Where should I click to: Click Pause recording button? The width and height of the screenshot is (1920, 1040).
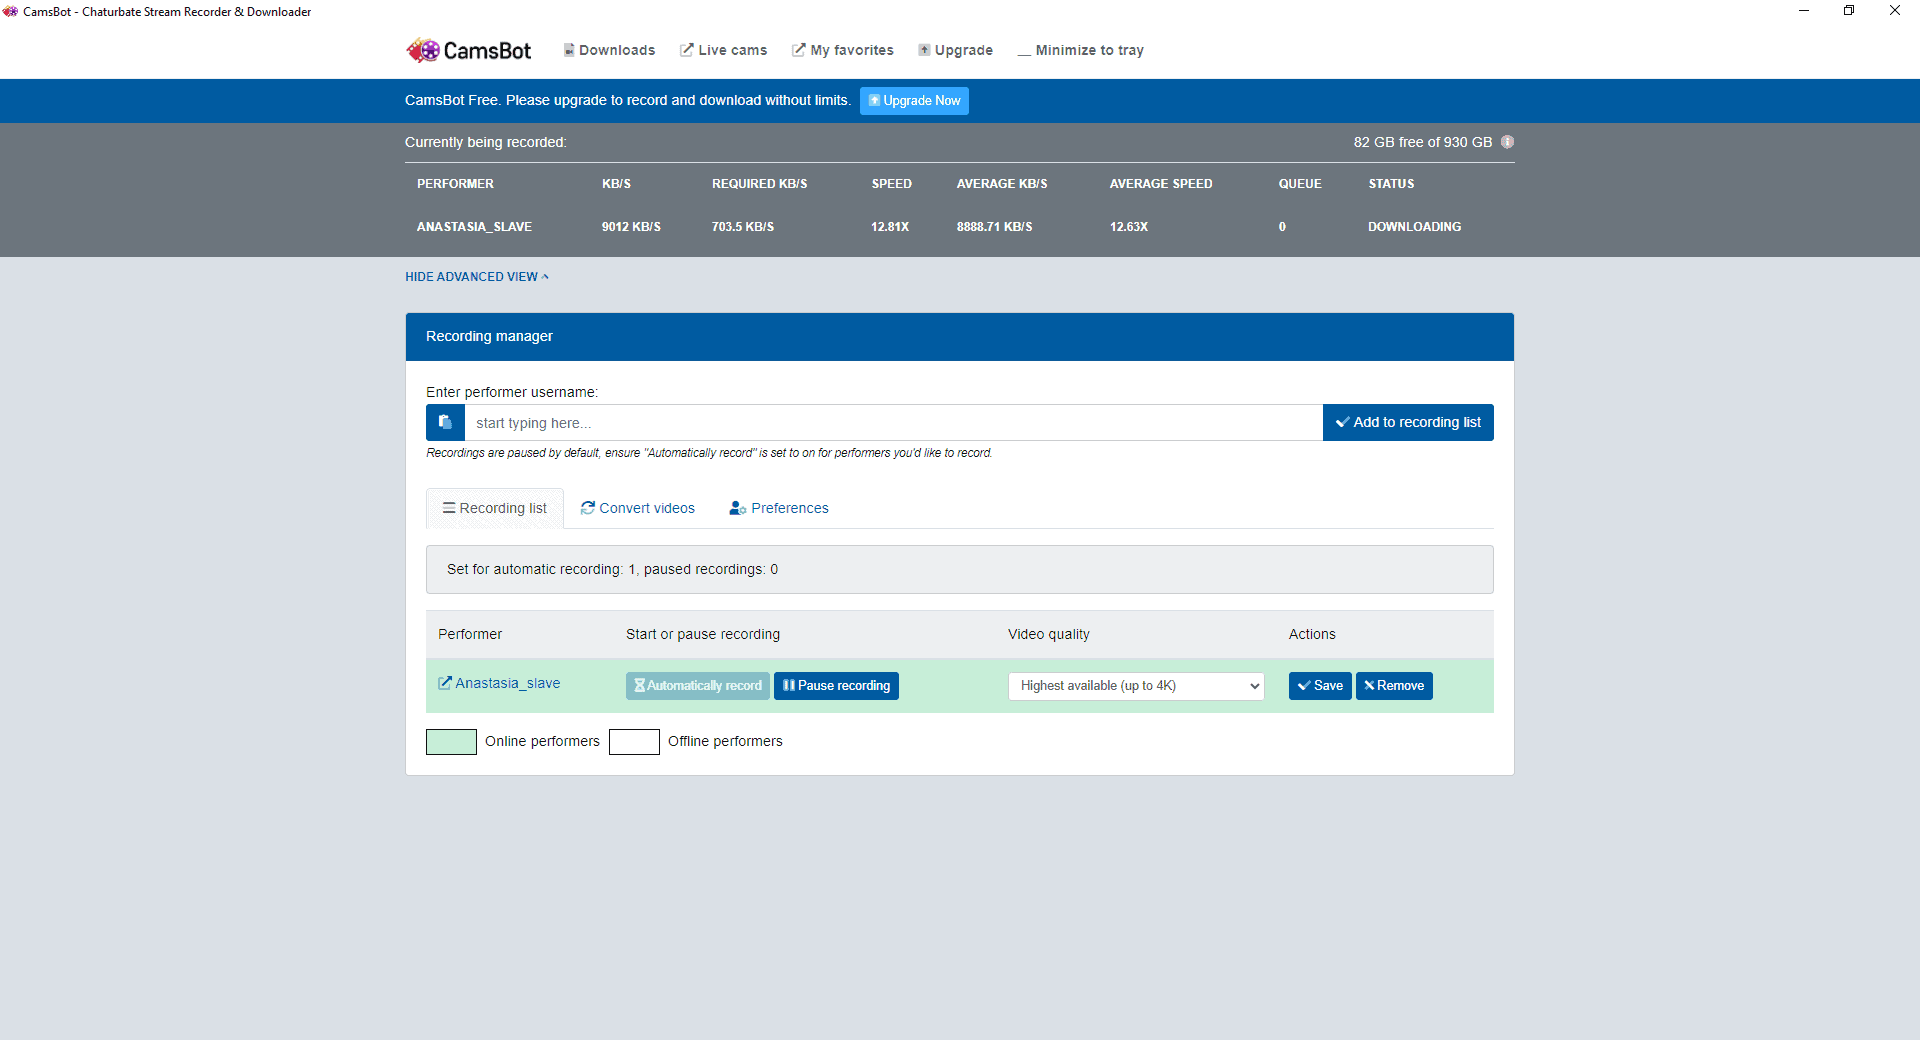(836, 686)
